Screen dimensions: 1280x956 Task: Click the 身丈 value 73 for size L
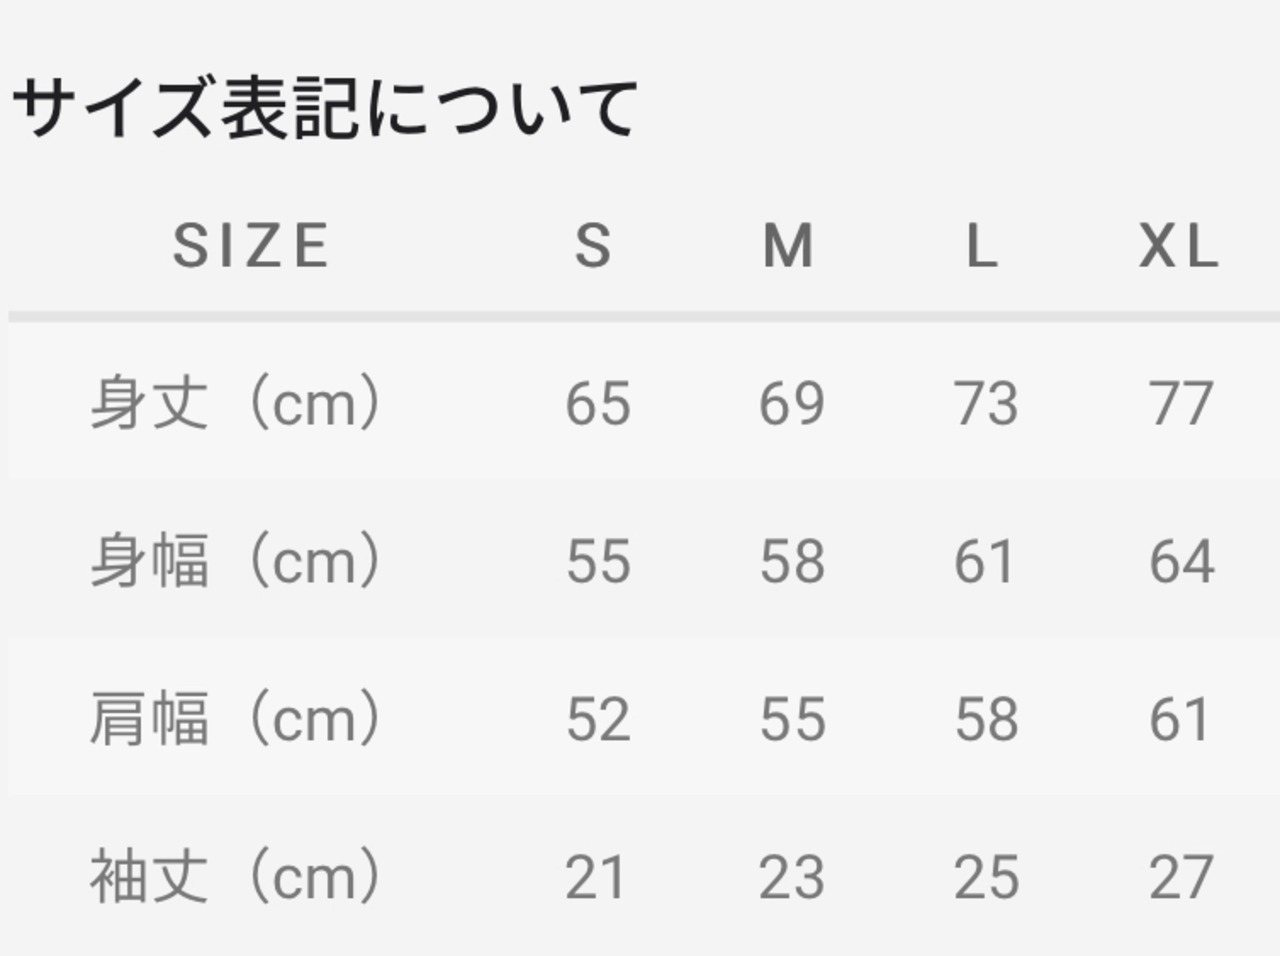coord(986,404)
